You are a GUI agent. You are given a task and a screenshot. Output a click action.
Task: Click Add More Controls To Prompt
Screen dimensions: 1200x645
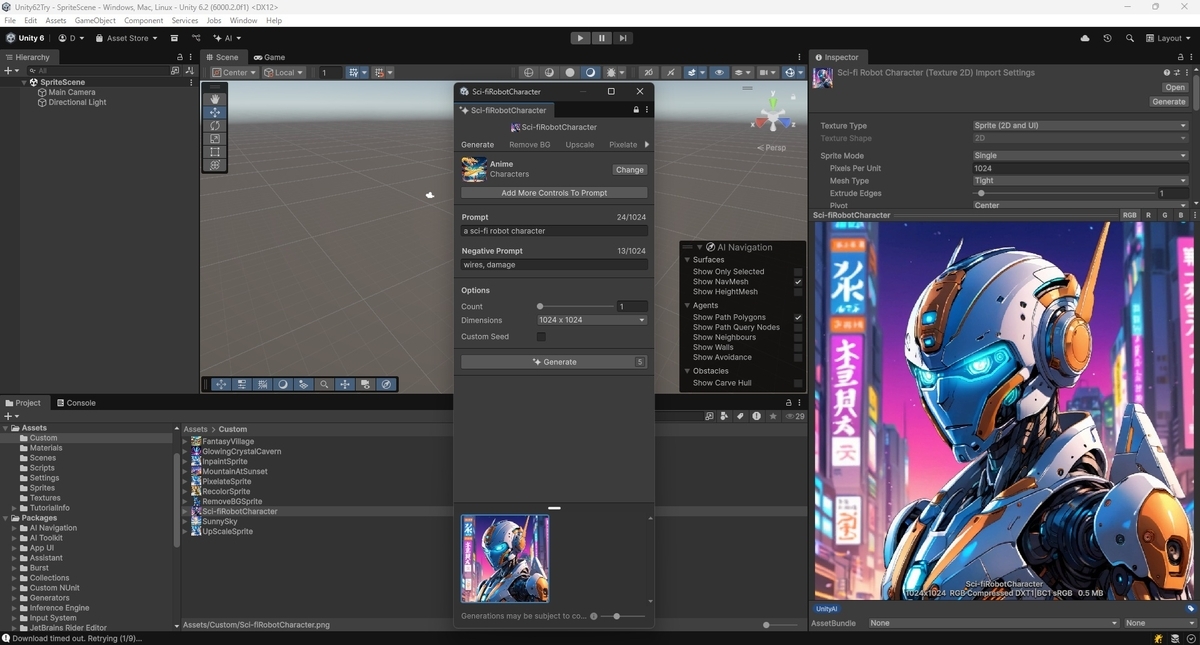click(554, 193)
